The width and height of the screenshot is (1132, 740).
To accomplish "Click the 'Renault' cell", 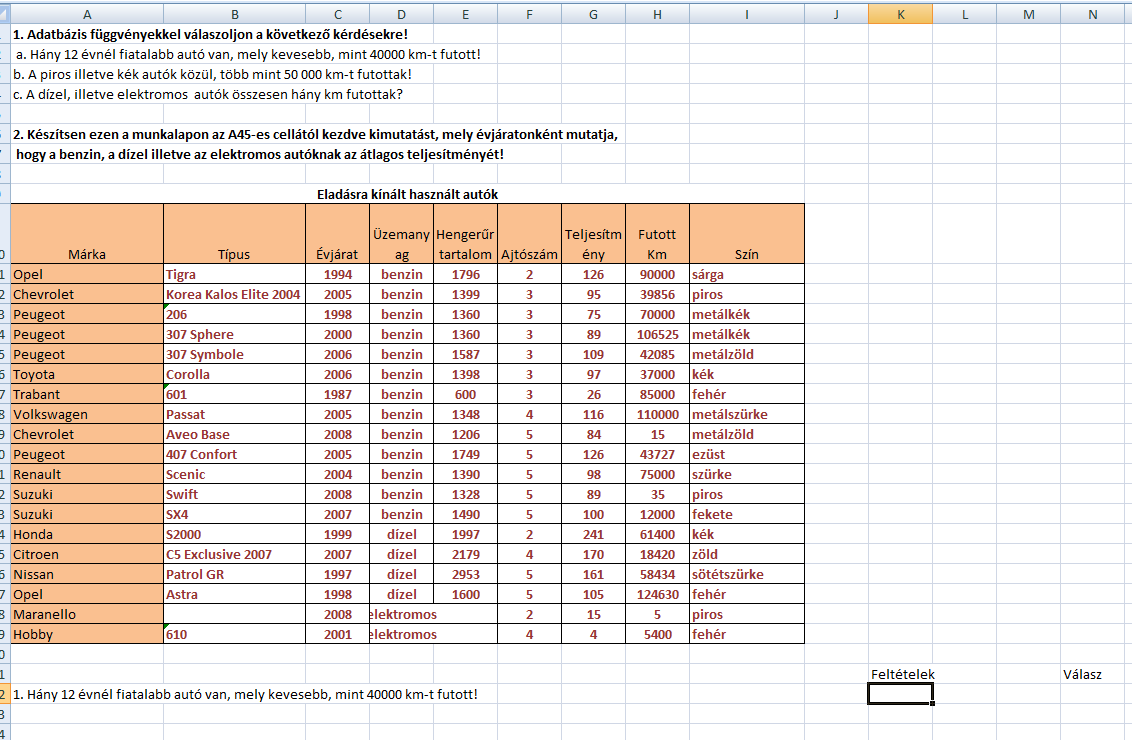I will tap(87, 474).
